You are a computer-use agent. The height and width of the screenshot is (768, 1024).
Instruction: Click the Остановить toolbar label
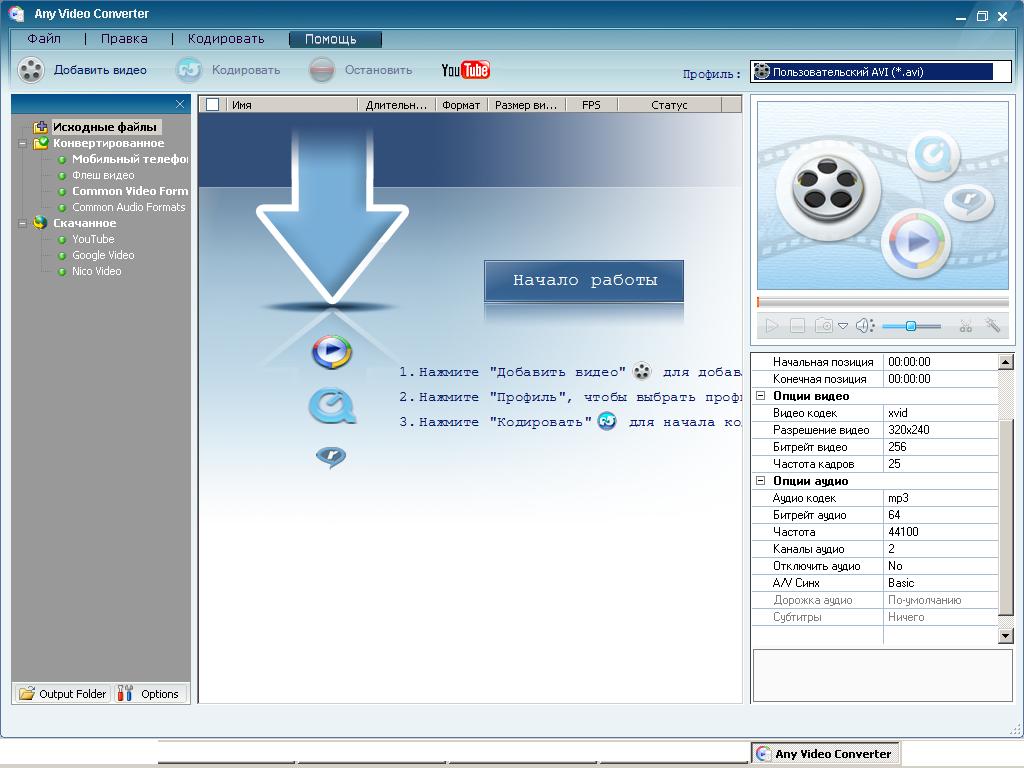pyautogui.click(x=378, y=70)
